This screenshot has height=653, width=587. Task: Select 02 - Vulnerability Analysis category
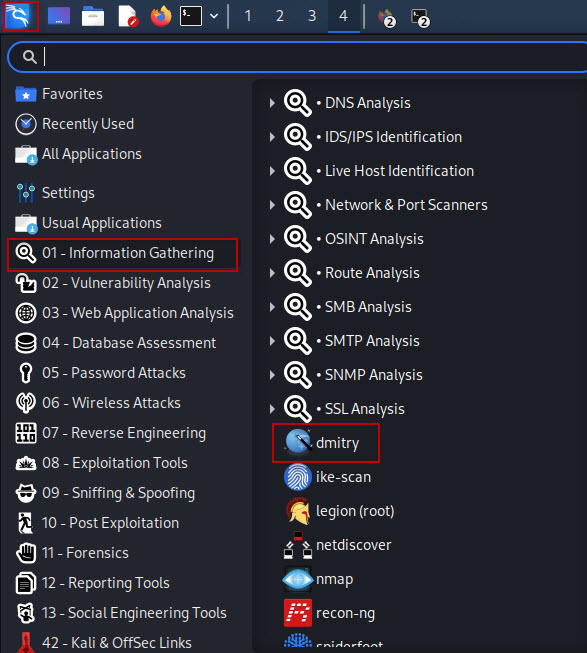[x=113, y=284]
